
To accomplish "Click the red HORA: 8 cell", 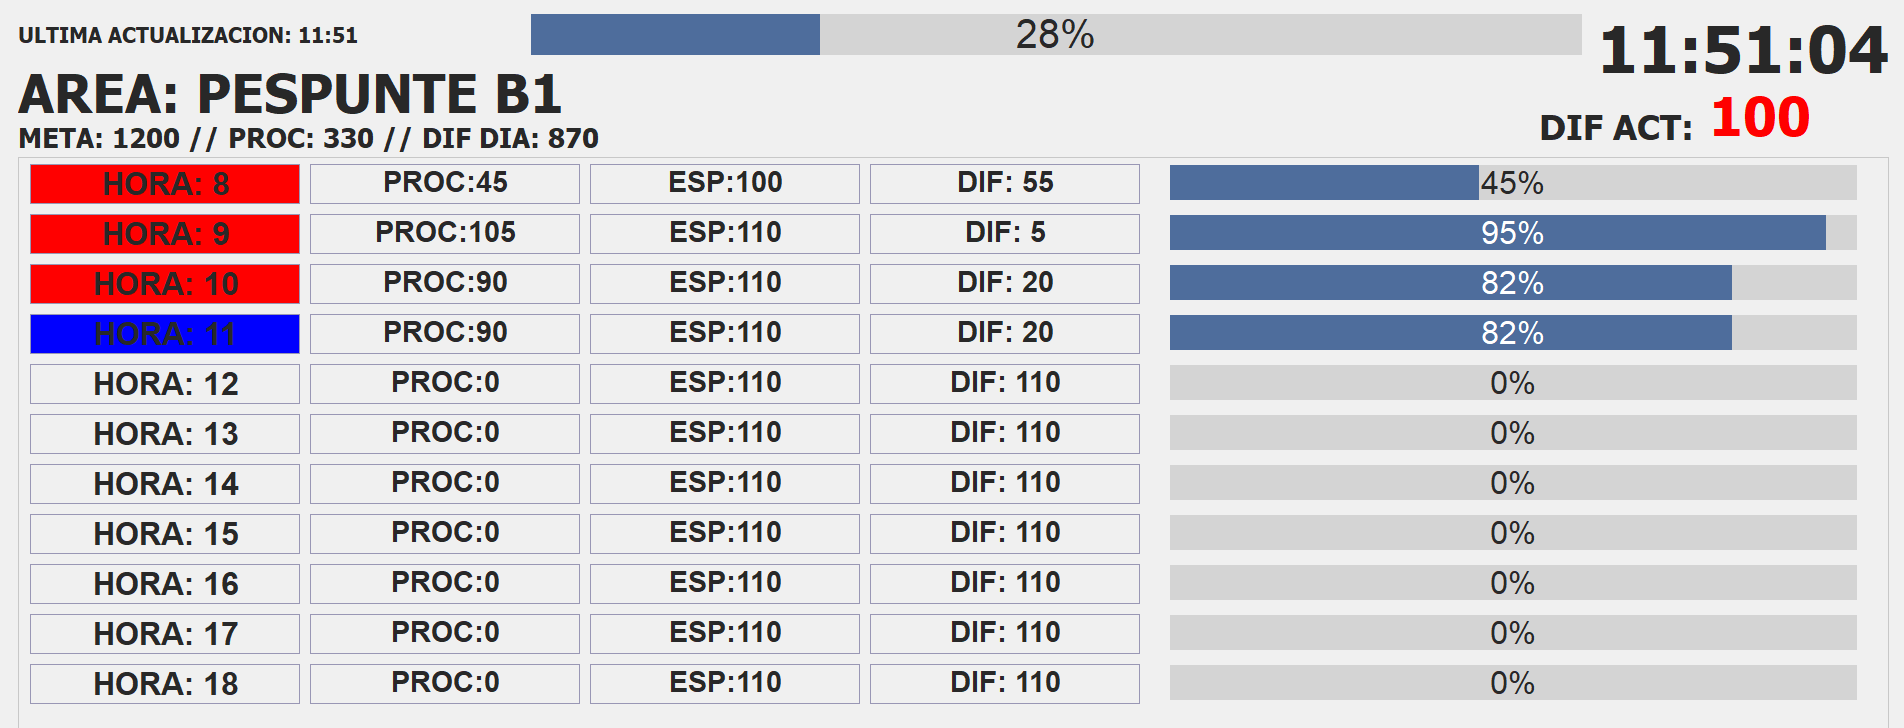I will pyautogui.click(x=165, y=184).
